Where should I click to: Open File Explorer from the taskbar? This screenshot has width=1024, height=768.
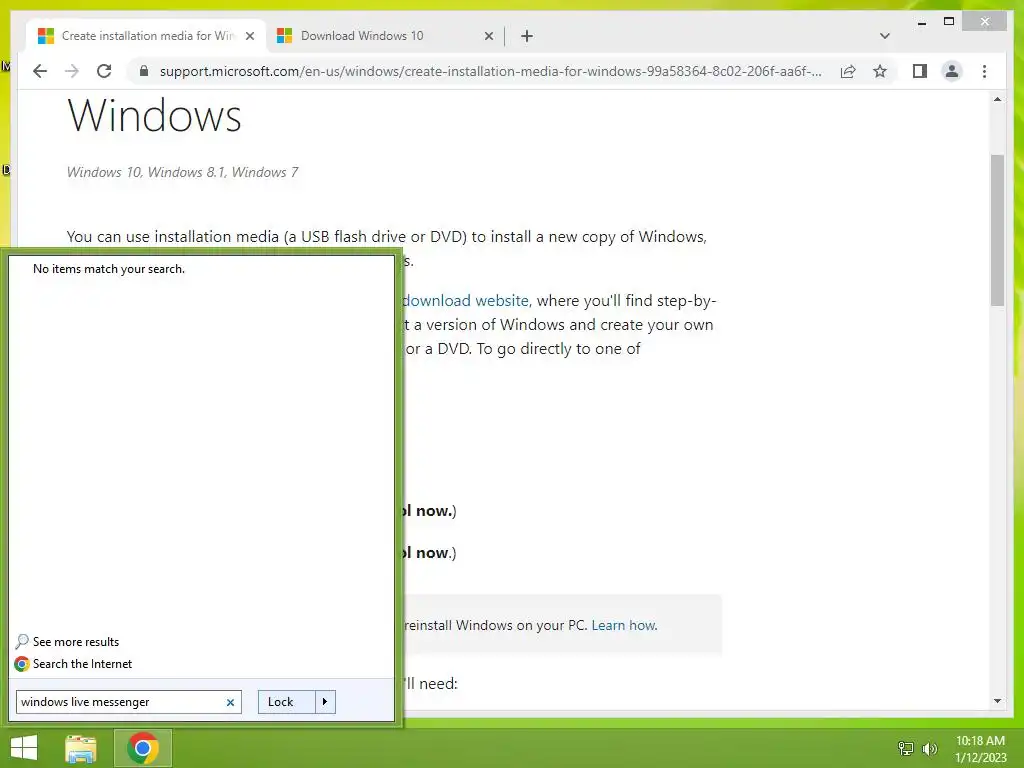click(x=81, y=748)
